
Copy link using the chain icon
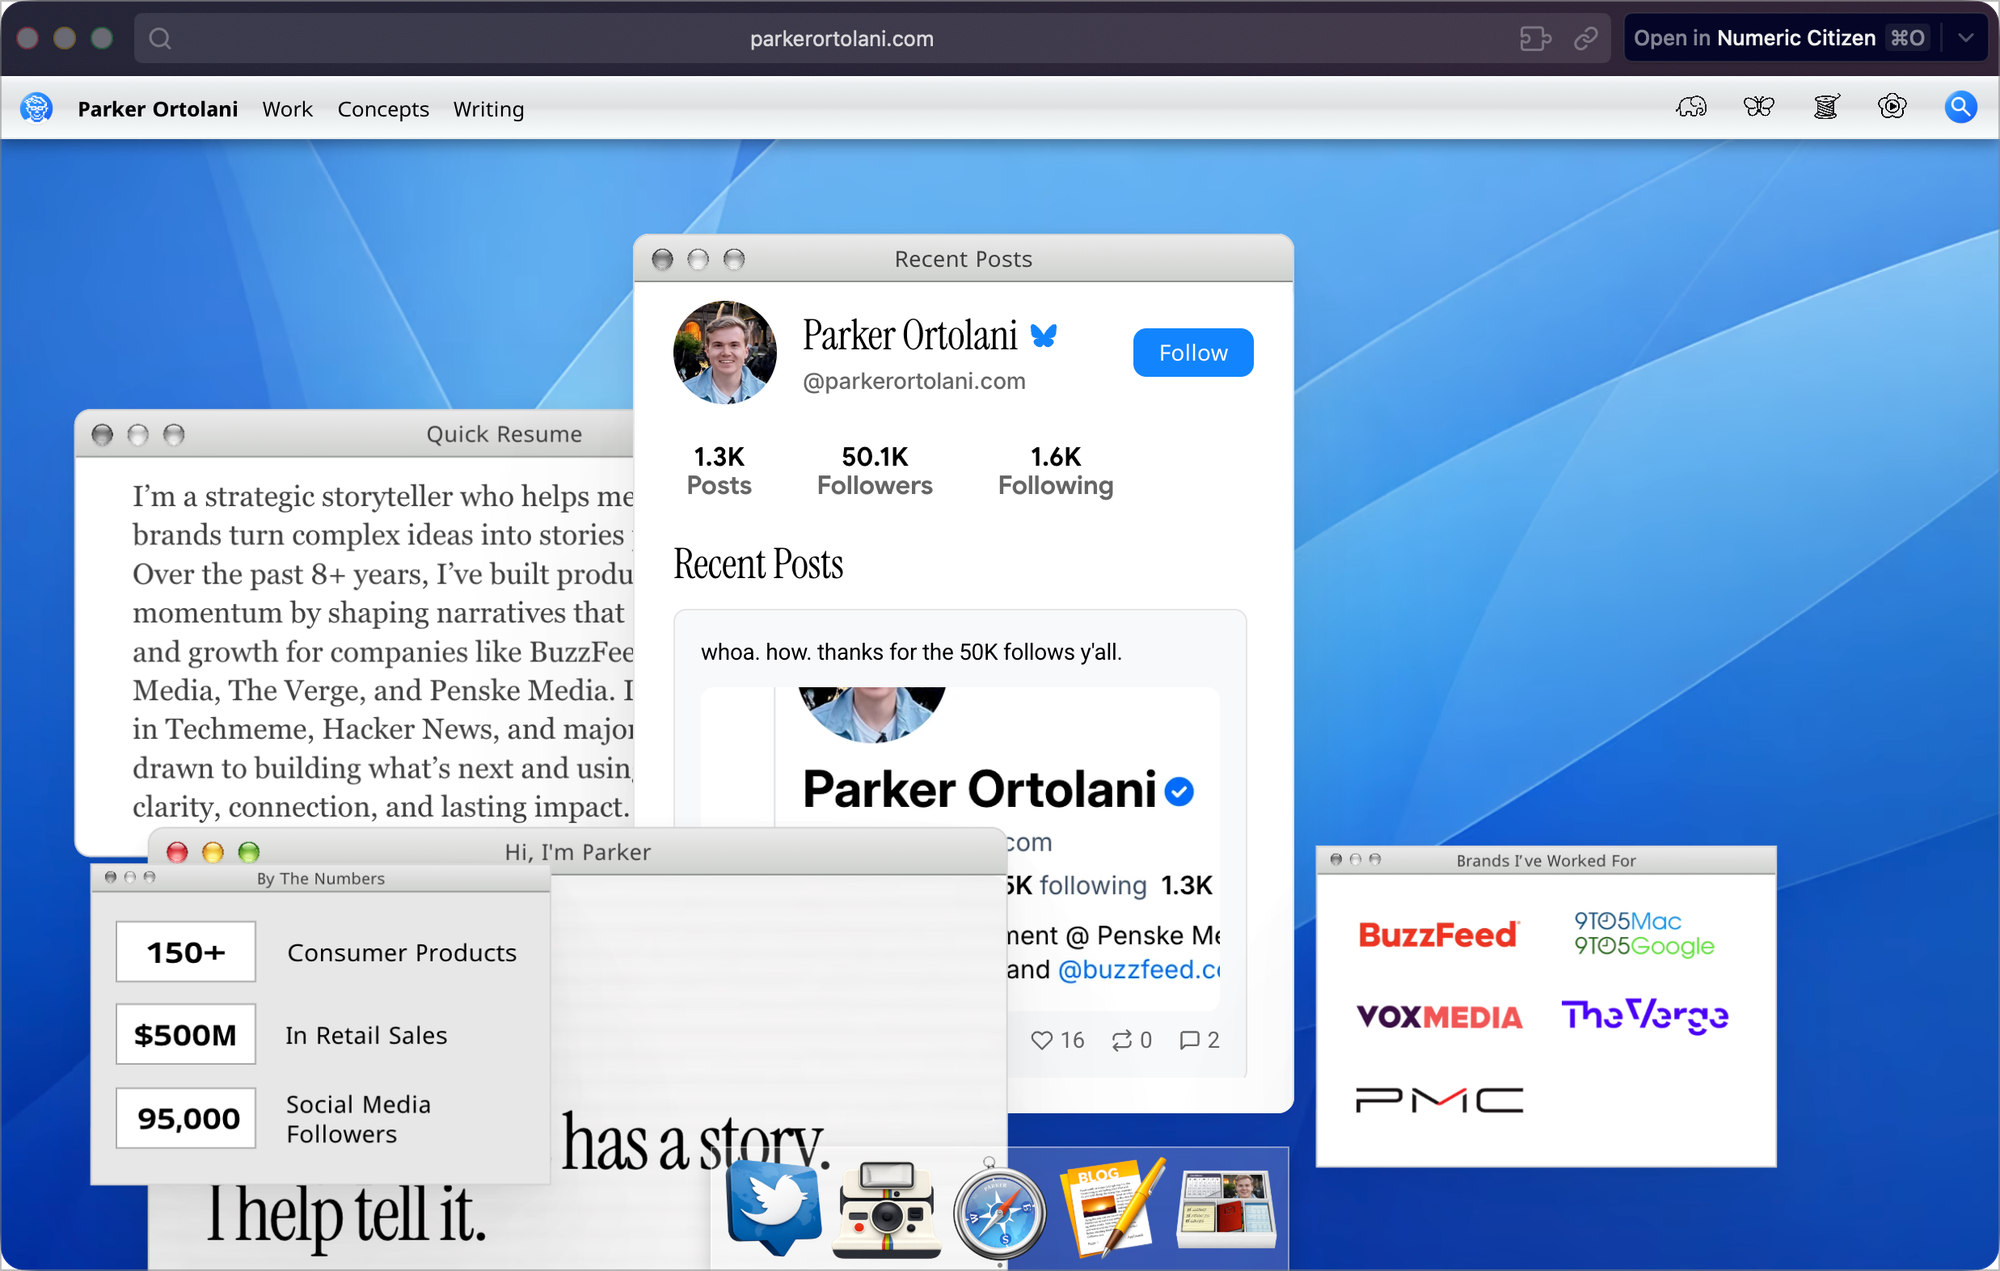[x=1586, y=39]
